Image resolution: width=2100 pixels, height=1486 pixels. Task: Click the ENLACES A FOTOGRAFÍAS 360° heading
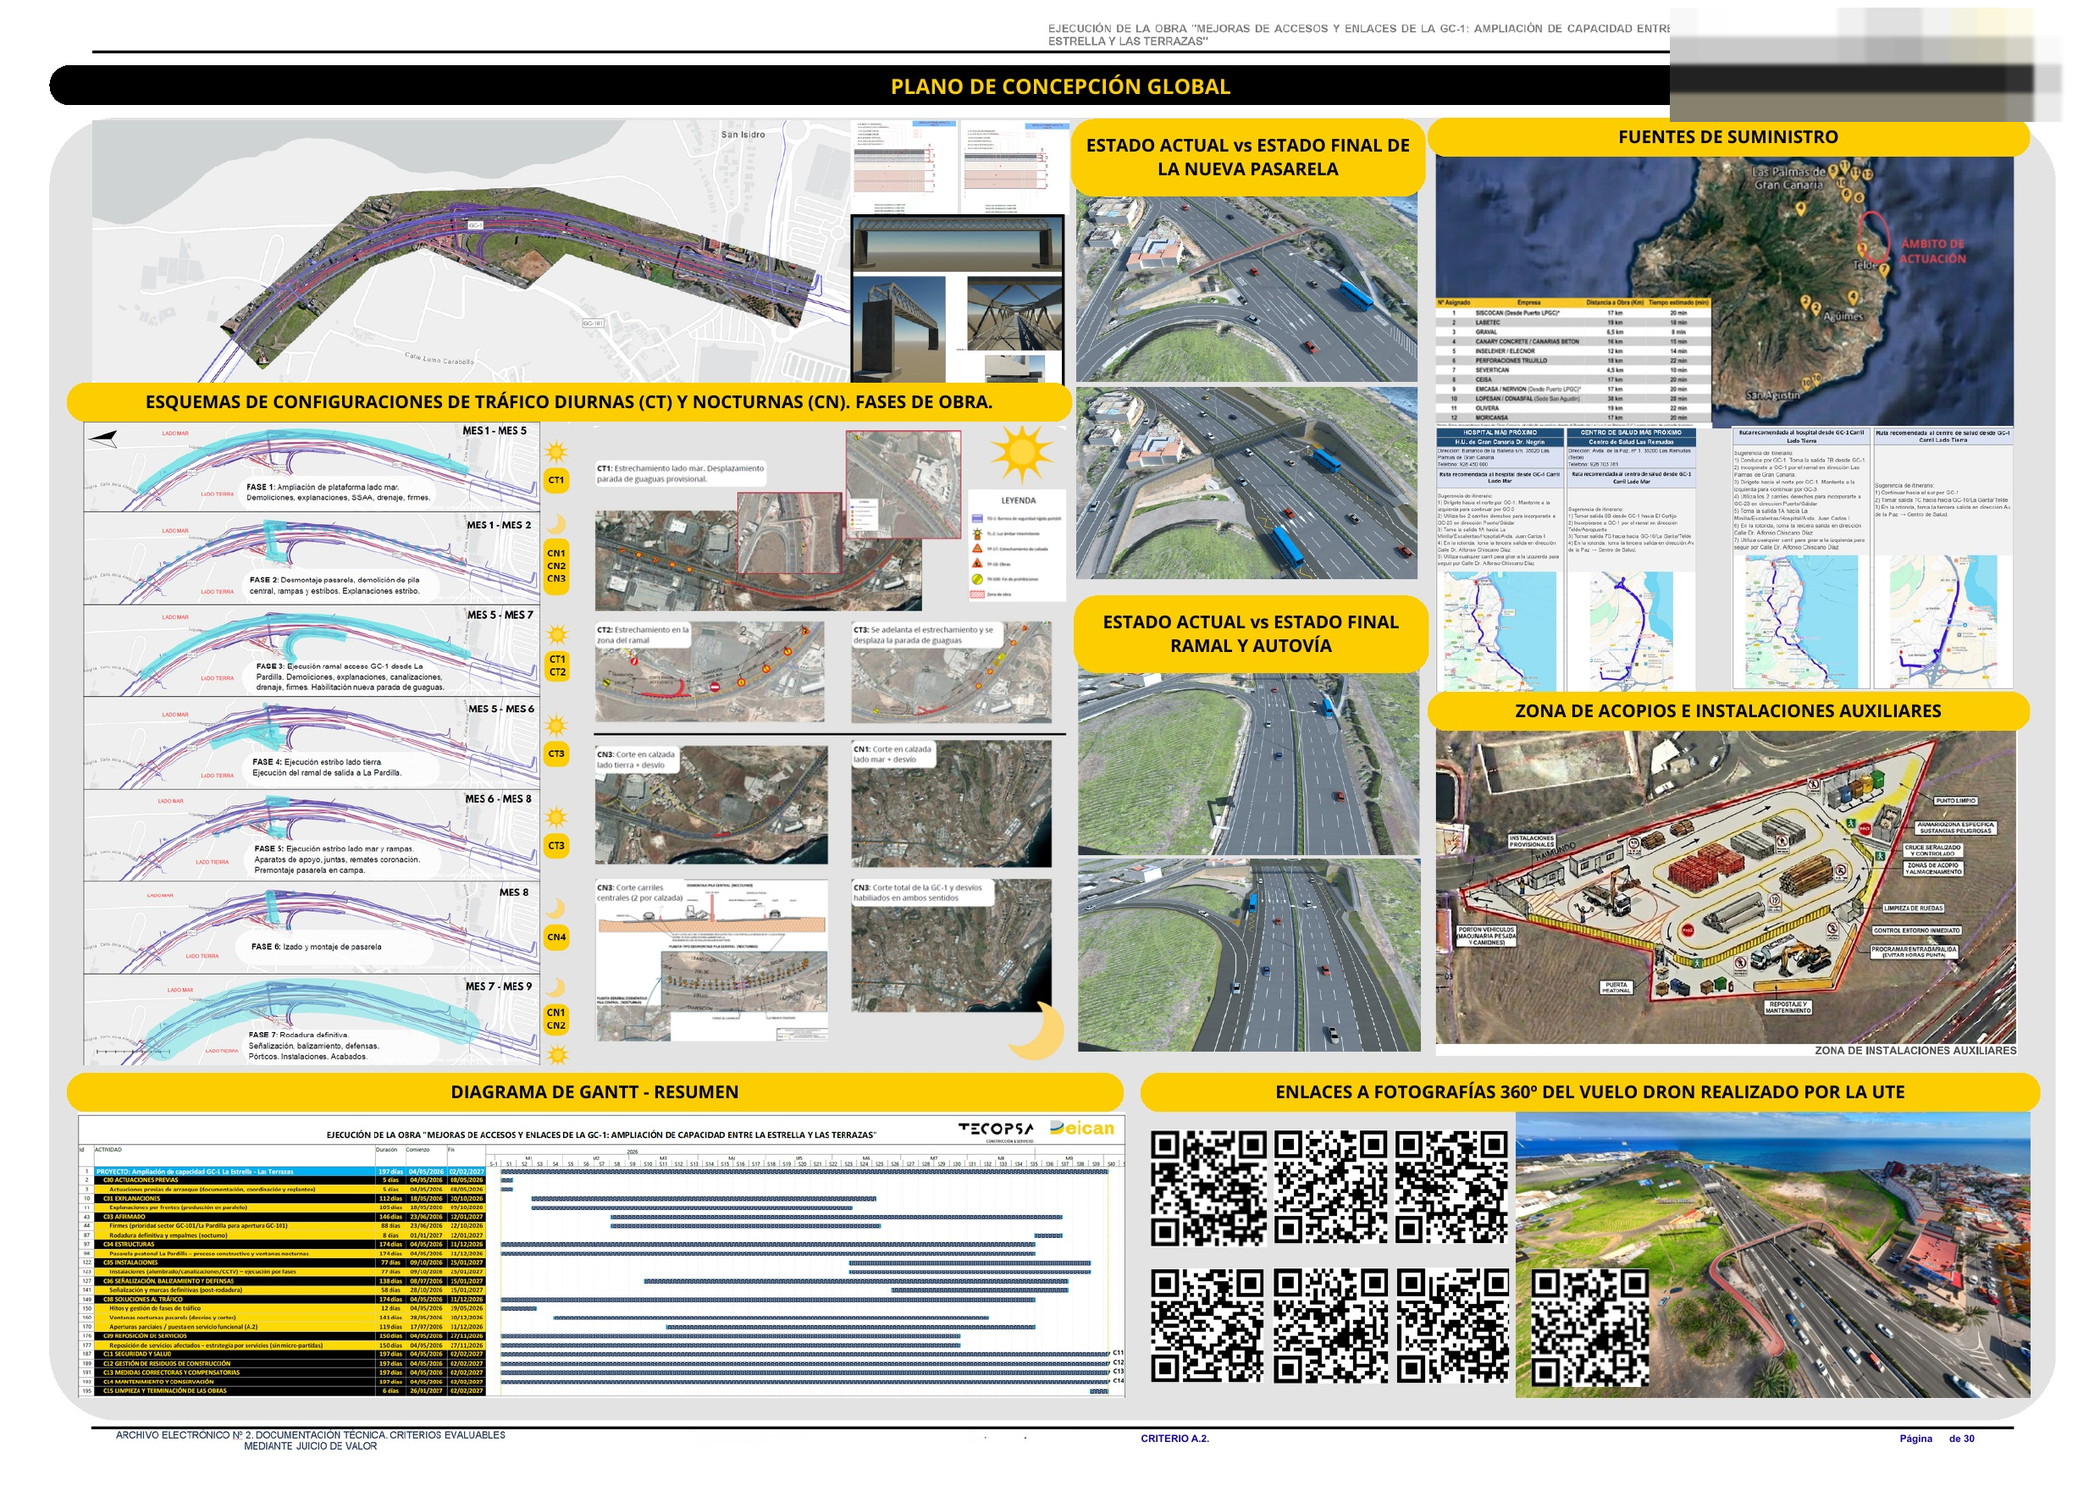click(1589, 1092)
